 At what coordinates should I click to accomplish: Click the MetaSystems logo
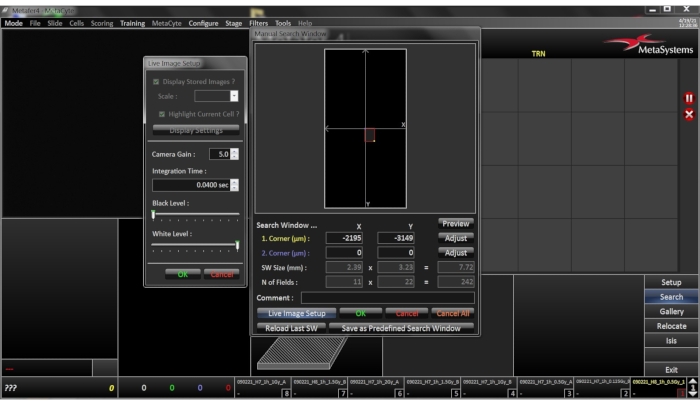[x=648, y=45]
